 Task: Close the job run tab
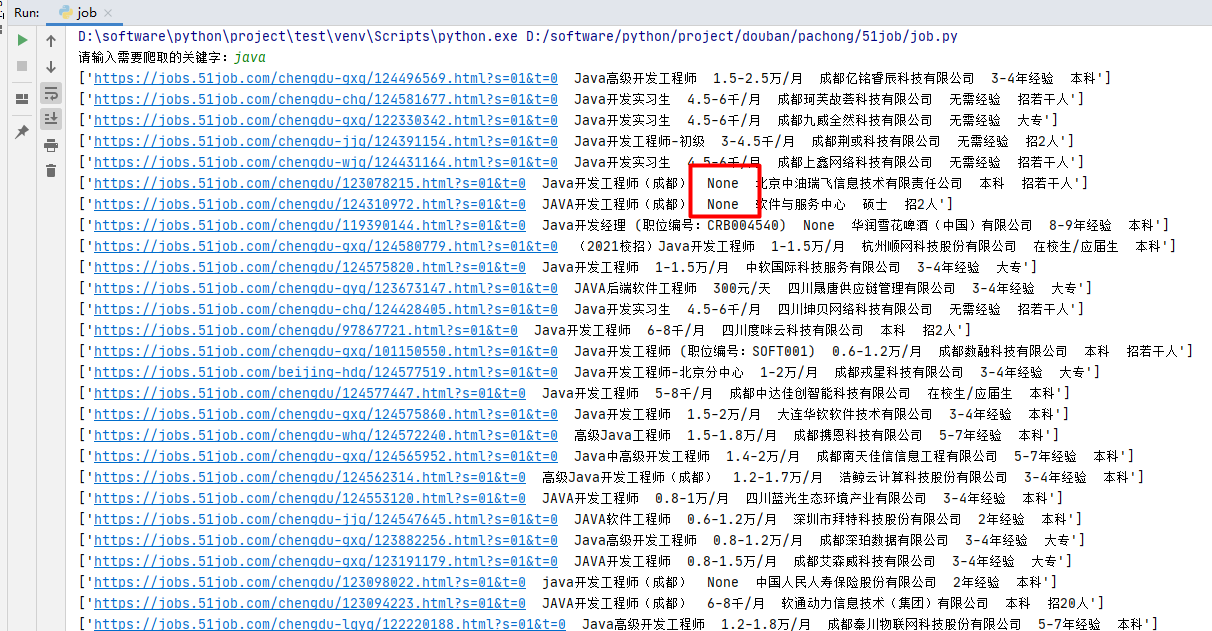coord(107,13)
